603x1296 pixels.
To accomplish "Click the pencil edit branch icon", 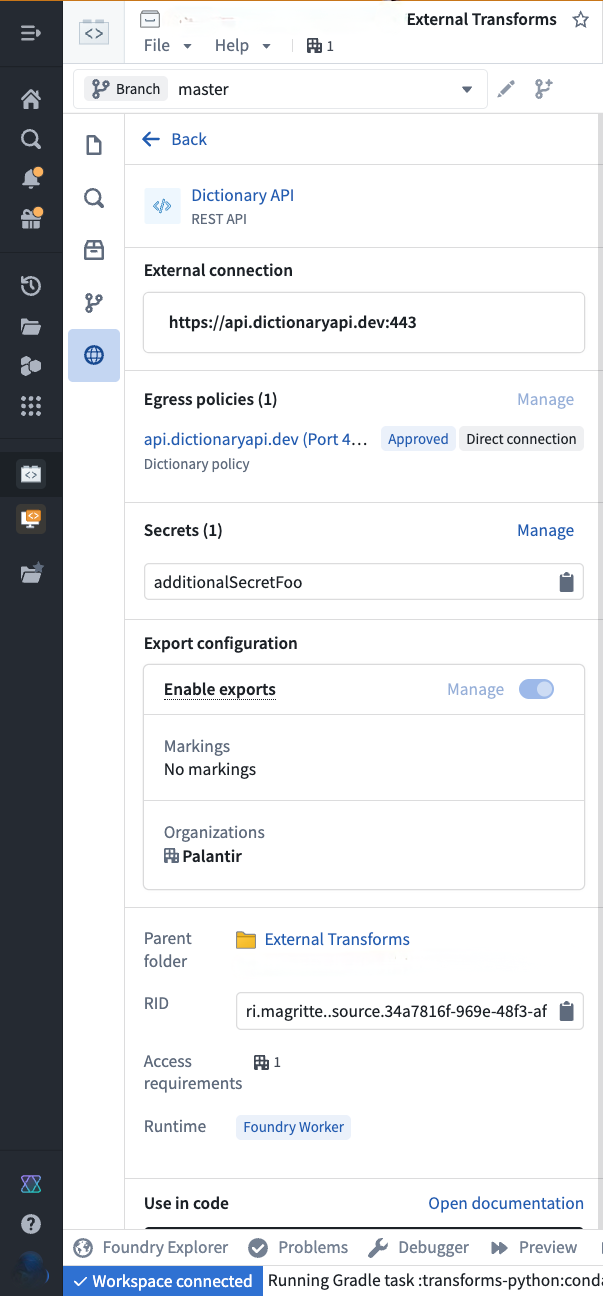I will 507,89.
